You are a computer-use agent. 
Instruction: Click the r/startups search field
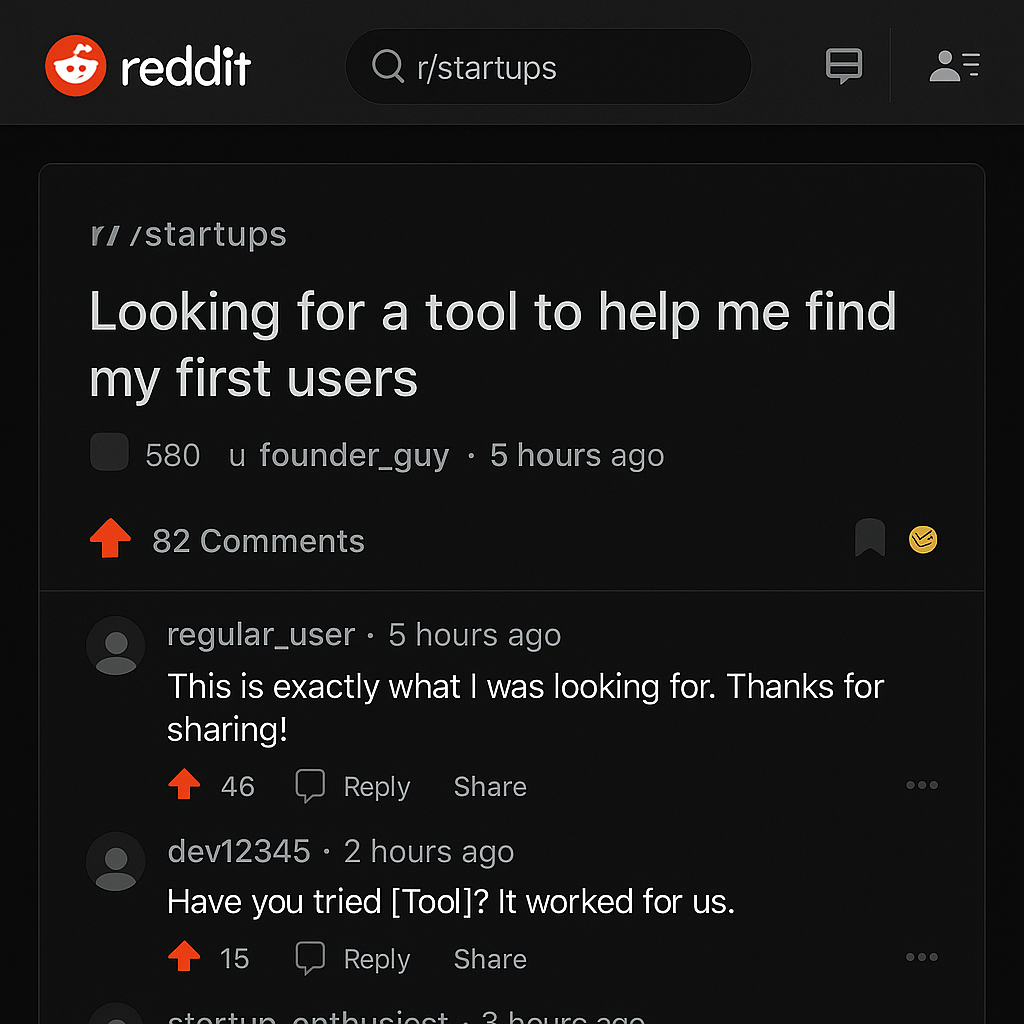pos(548,66)
